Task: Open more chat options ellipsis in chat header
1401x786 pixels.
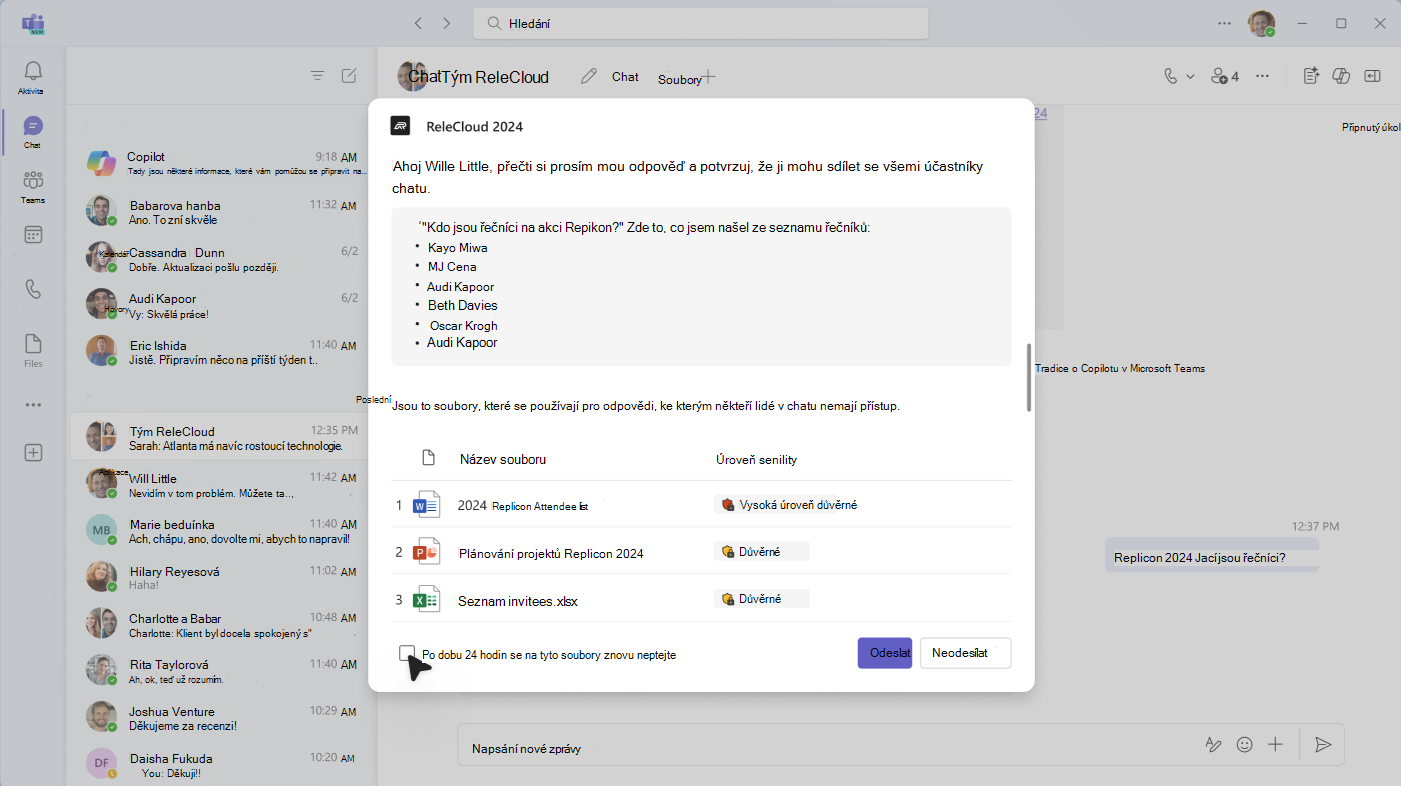Action: pyautogui.click(x=1263, y=76)
